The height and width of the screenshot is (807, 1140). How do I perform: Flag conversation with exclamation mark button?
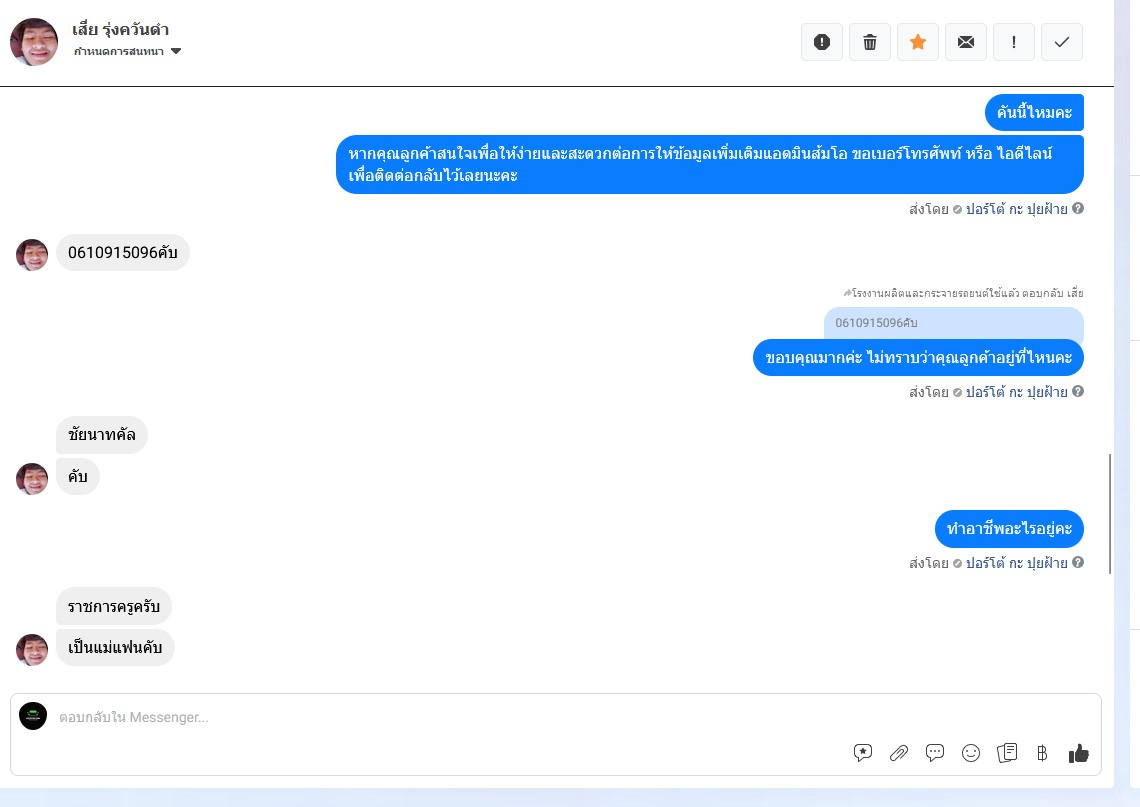pyautogui.click(x=1013, y=42)
